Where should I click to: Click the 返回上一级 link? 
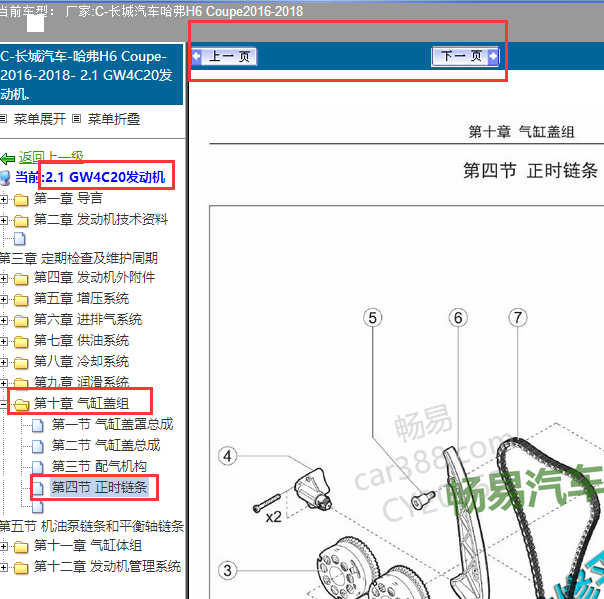(51, 157)
